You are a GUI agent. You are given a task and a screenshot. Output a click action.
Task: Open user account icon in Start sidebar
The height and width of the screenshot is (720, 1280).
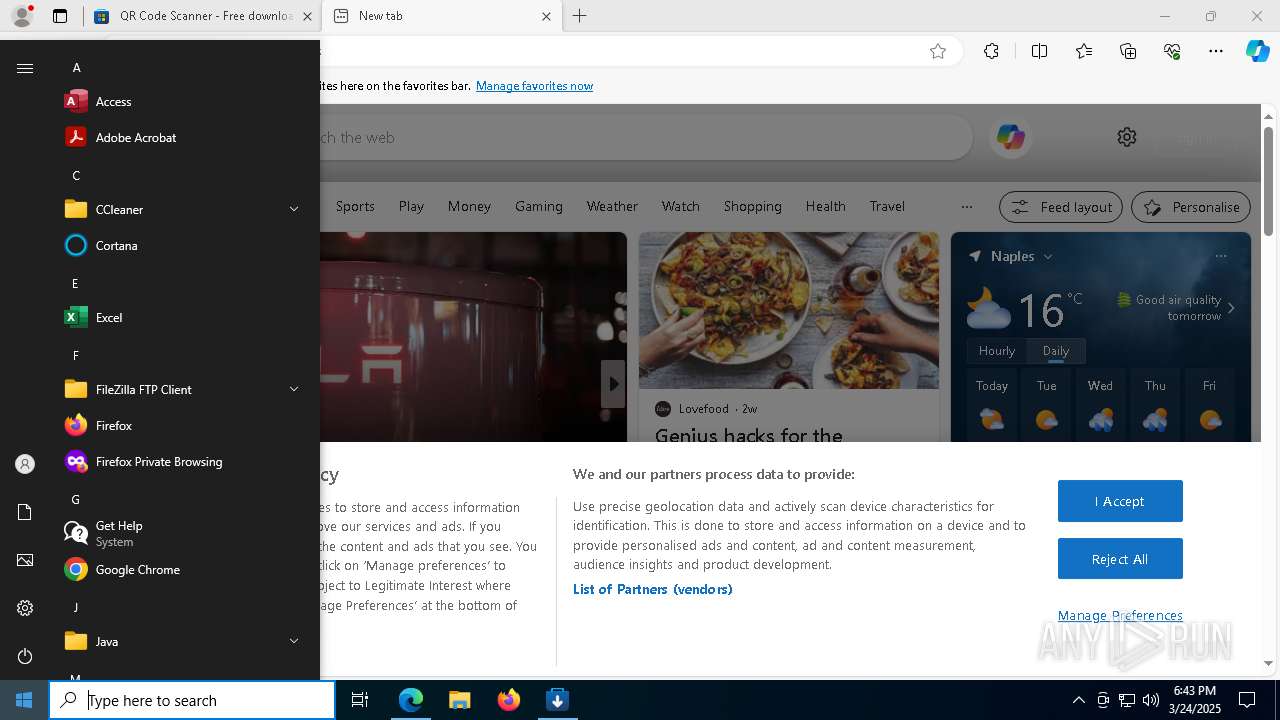(x=25, y=464)
